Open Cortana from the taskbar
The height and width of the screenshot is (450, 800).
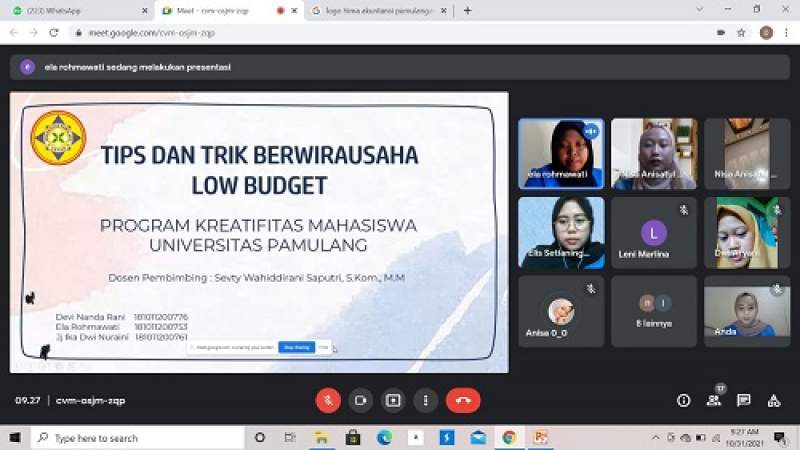pyautogui.click(x=260, y=438)
